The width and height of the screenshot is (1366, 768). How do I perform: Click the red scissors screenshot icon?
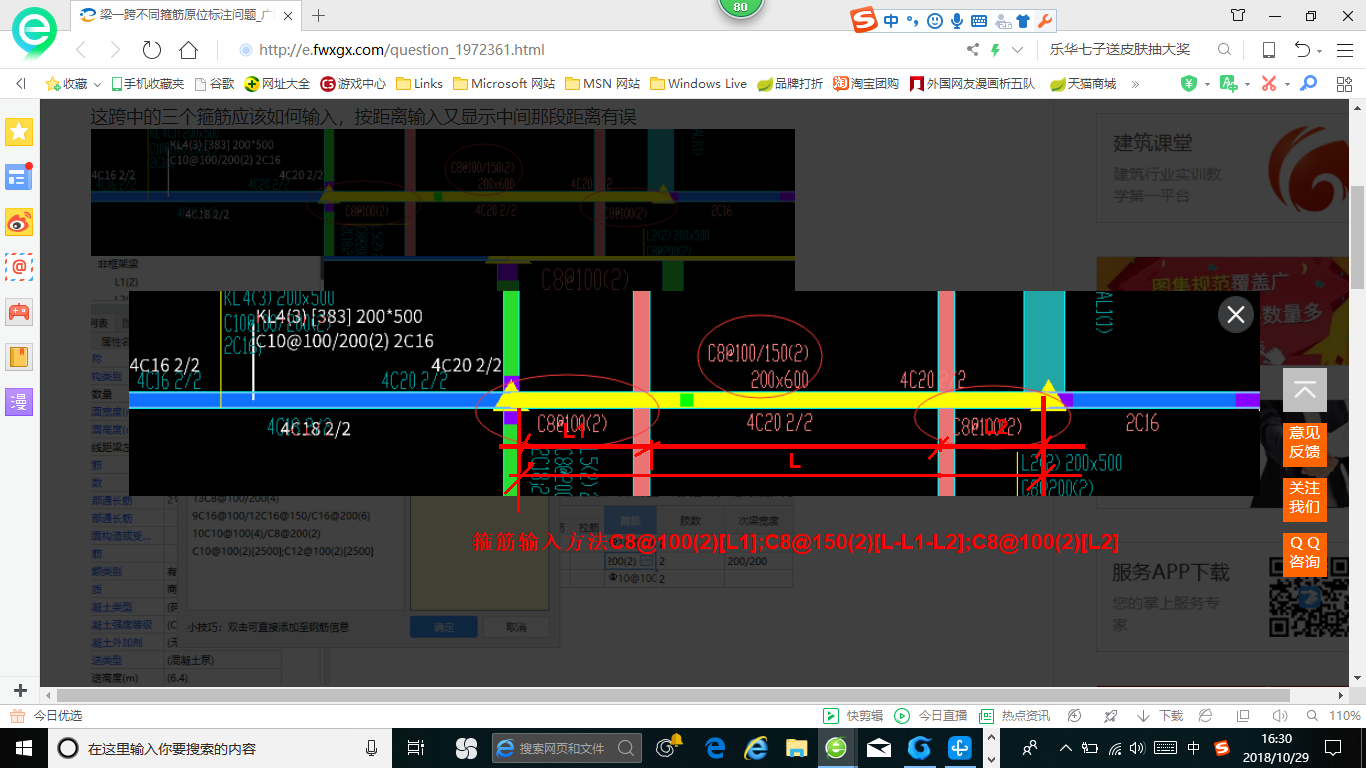(x=1269, y=84)
